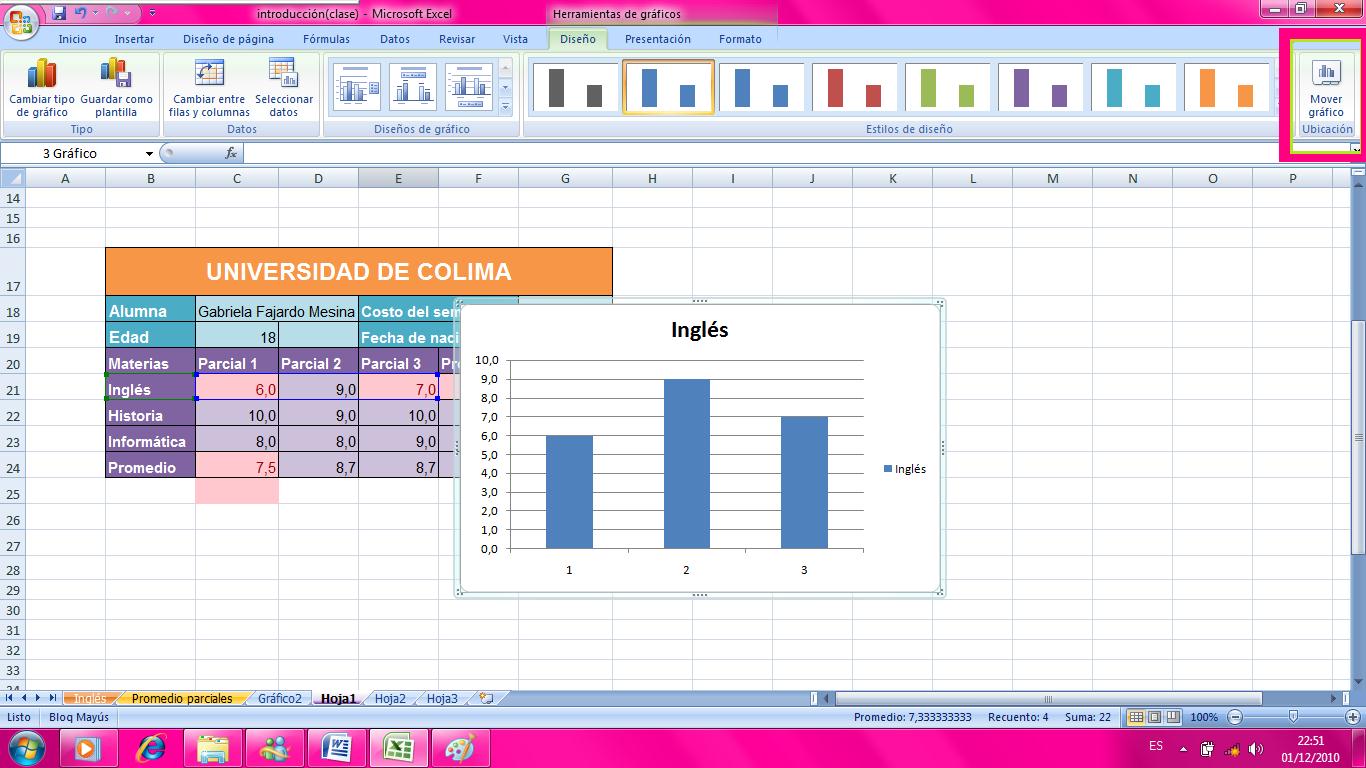Open Seleccionar datos
The height and width of the screenshot is (768, 1366).
[285, 87]
